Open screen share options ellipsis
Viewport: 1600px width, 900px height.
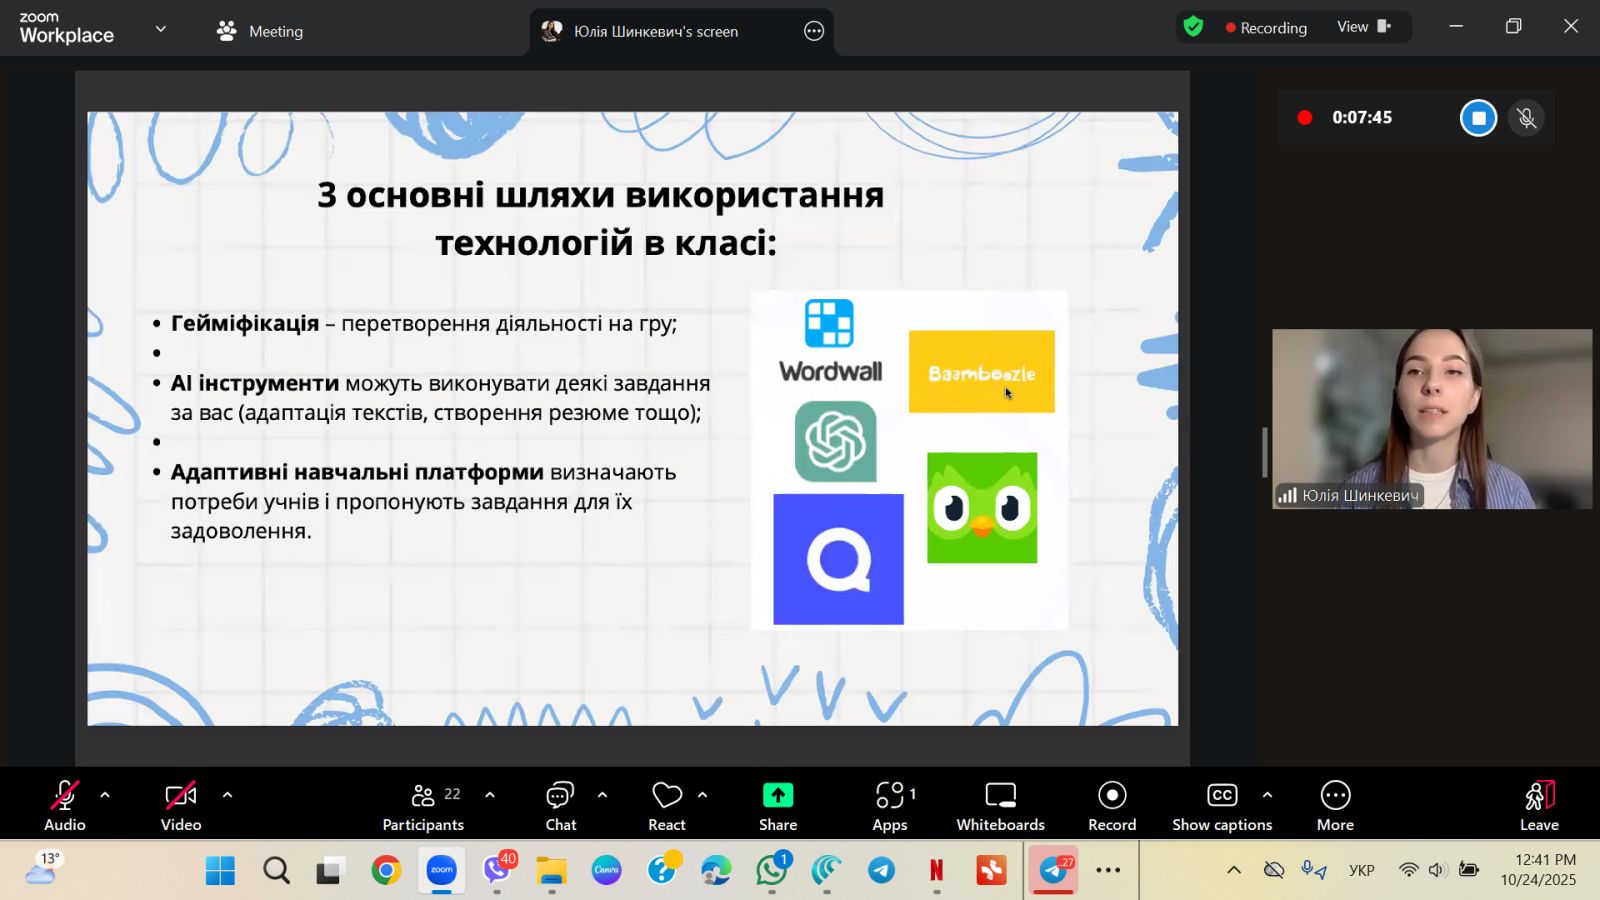[x=814, y=31]
